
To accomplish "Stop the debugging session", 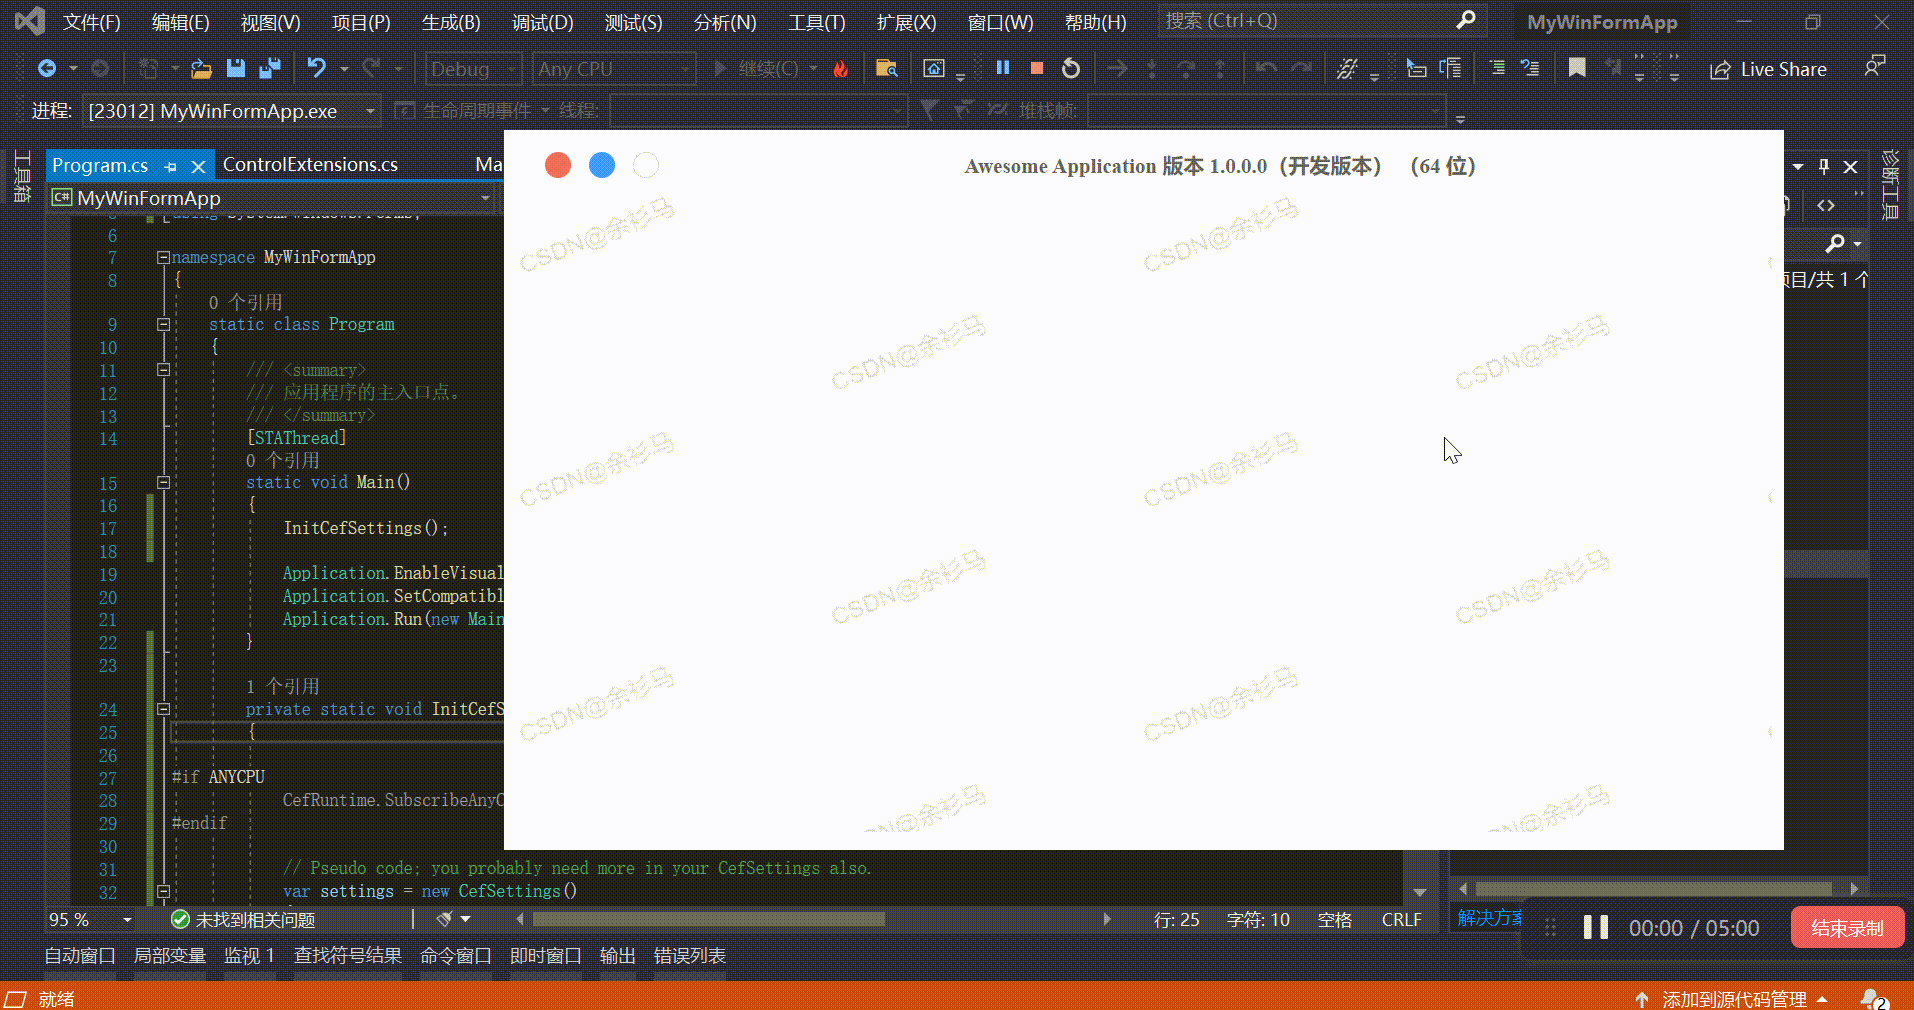I will click(x=1036, y=68).
